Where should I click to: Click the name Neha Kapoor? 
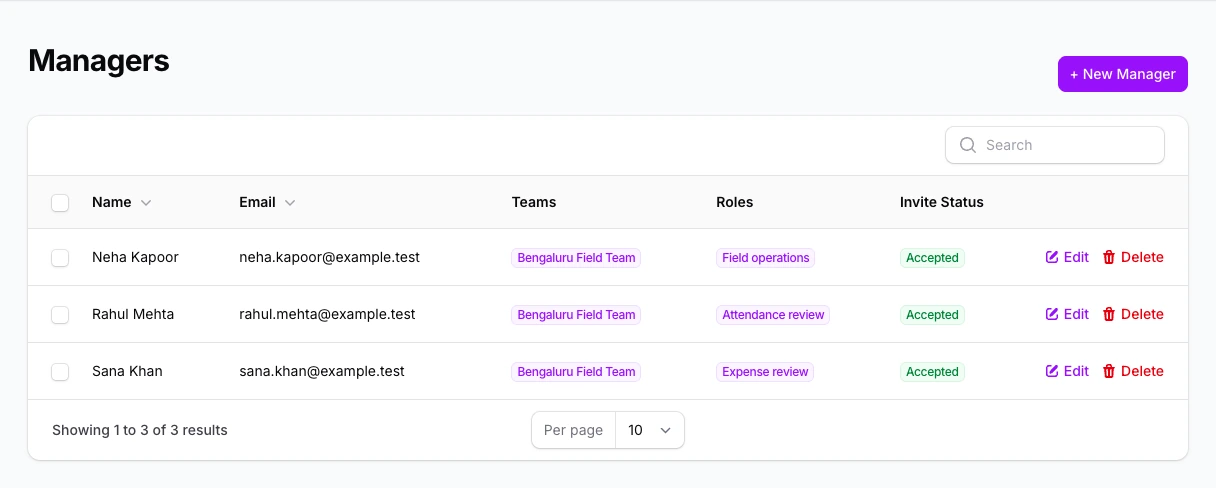135,257
